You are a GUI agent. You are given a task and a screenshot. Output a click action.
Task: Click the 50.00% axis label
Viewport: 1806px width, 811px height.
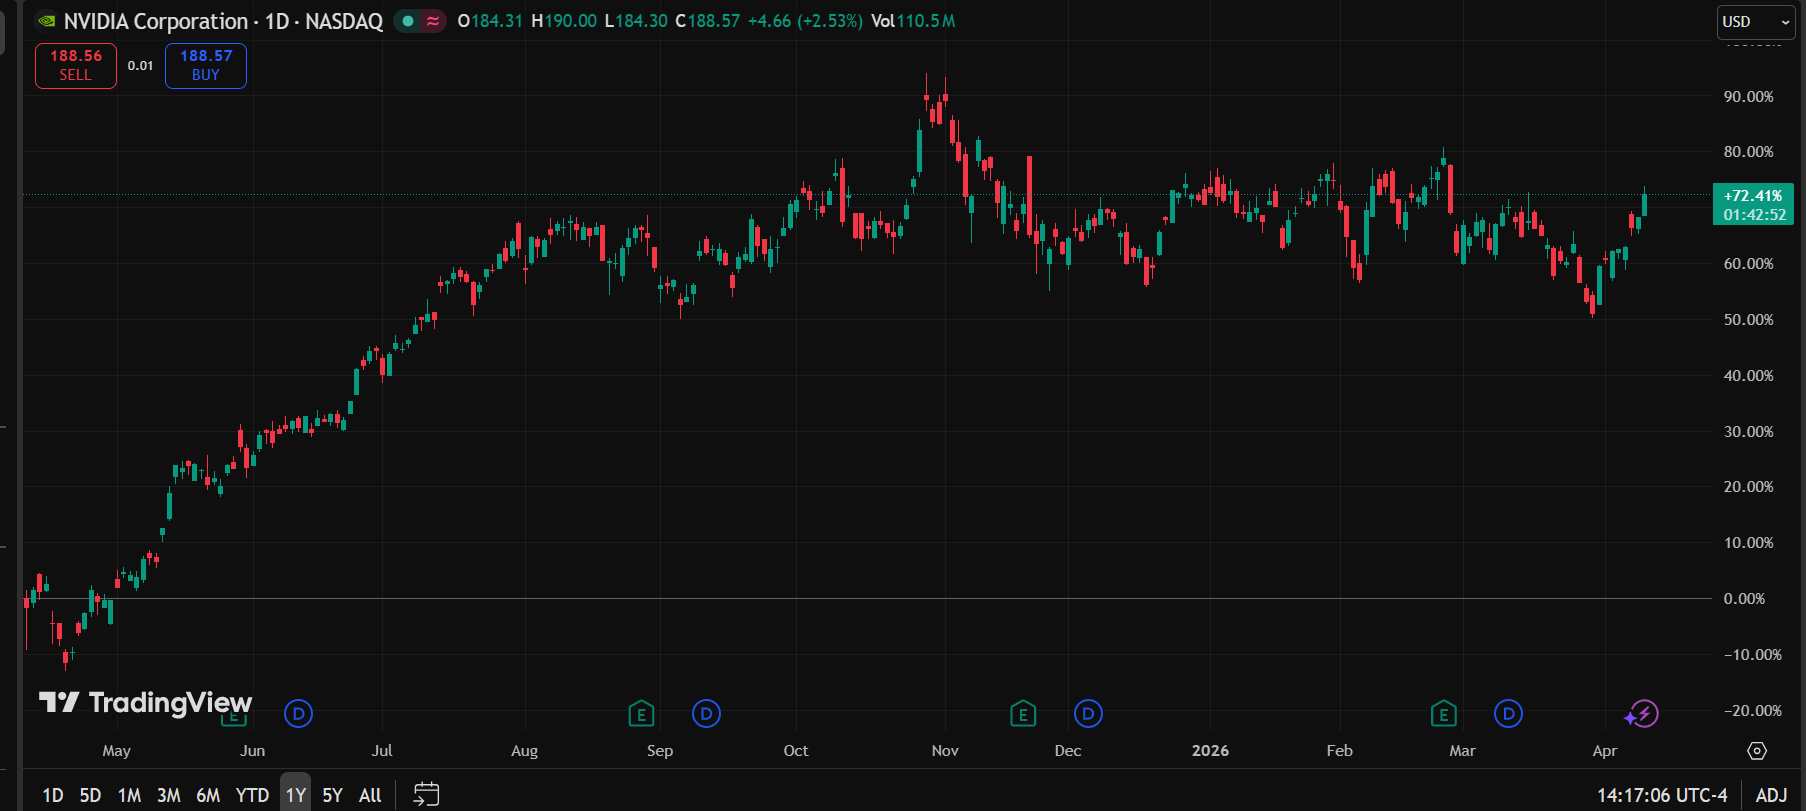tap(1748, 320)
